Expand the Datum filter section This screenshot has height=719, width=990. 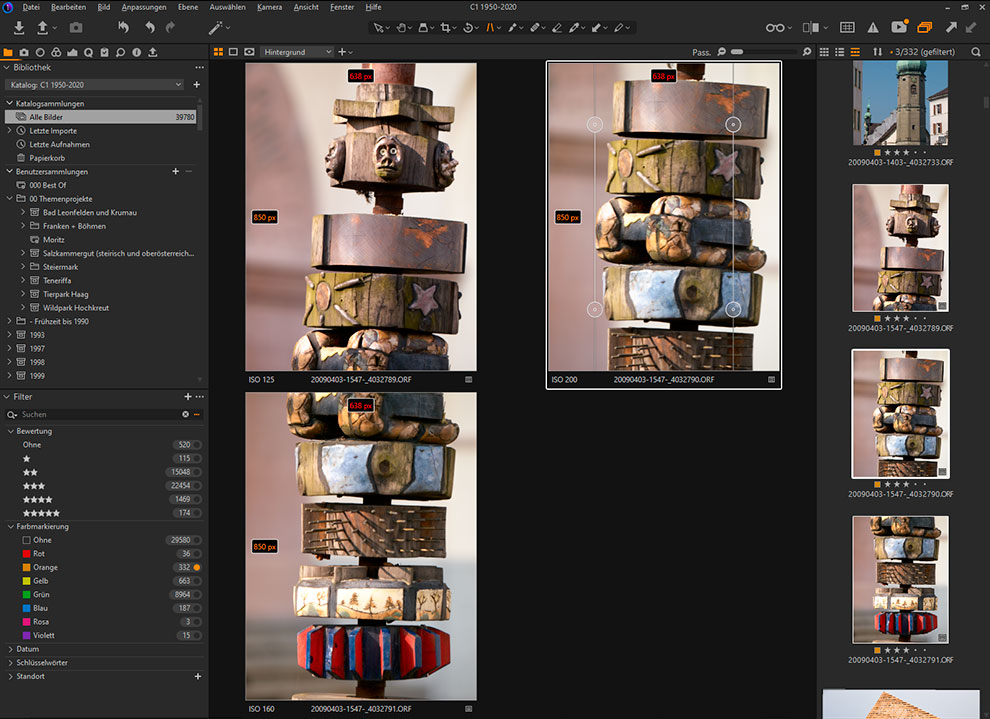11,649
